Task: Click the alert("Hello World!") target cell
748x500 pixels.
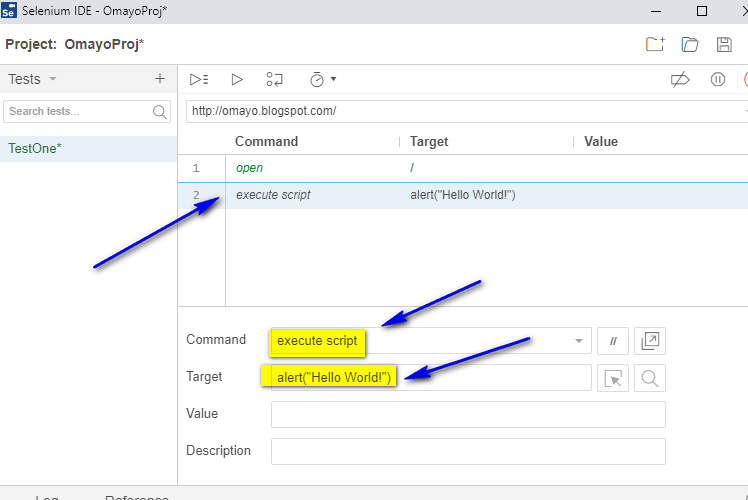Action: click(x=463, y=195)
